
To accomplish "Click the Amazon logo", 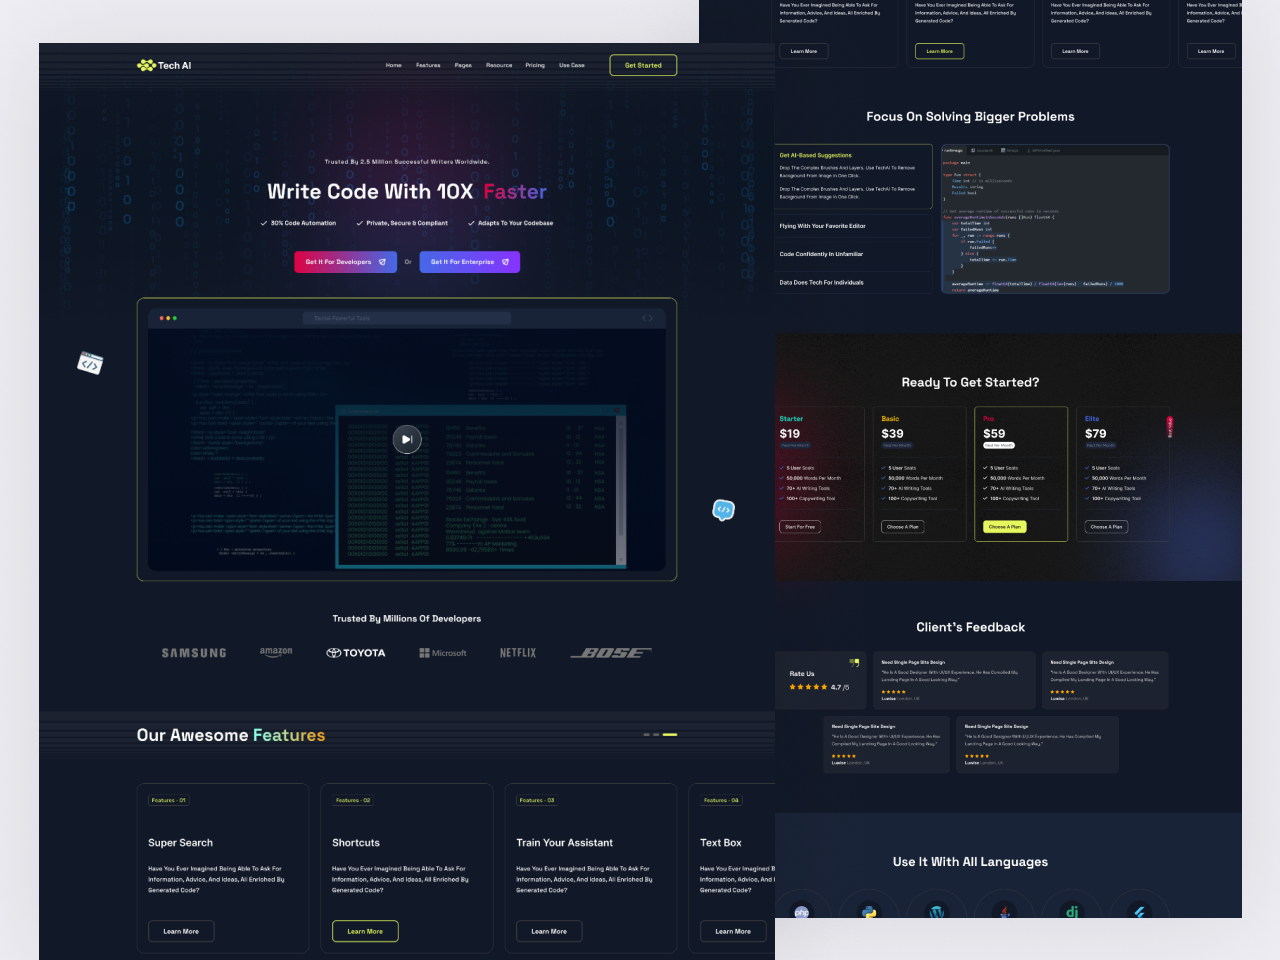I will pos(276,652).
